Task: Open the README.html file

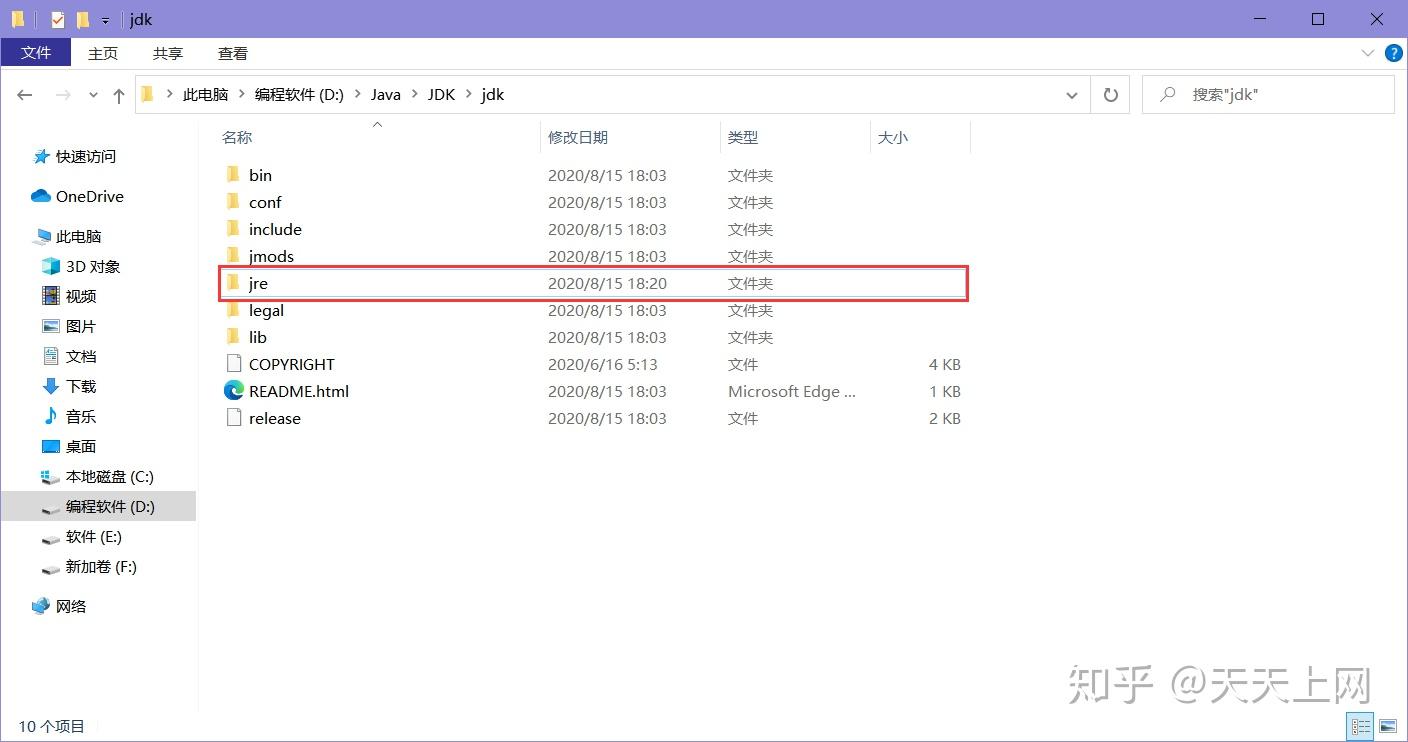Action: [297, 391]
